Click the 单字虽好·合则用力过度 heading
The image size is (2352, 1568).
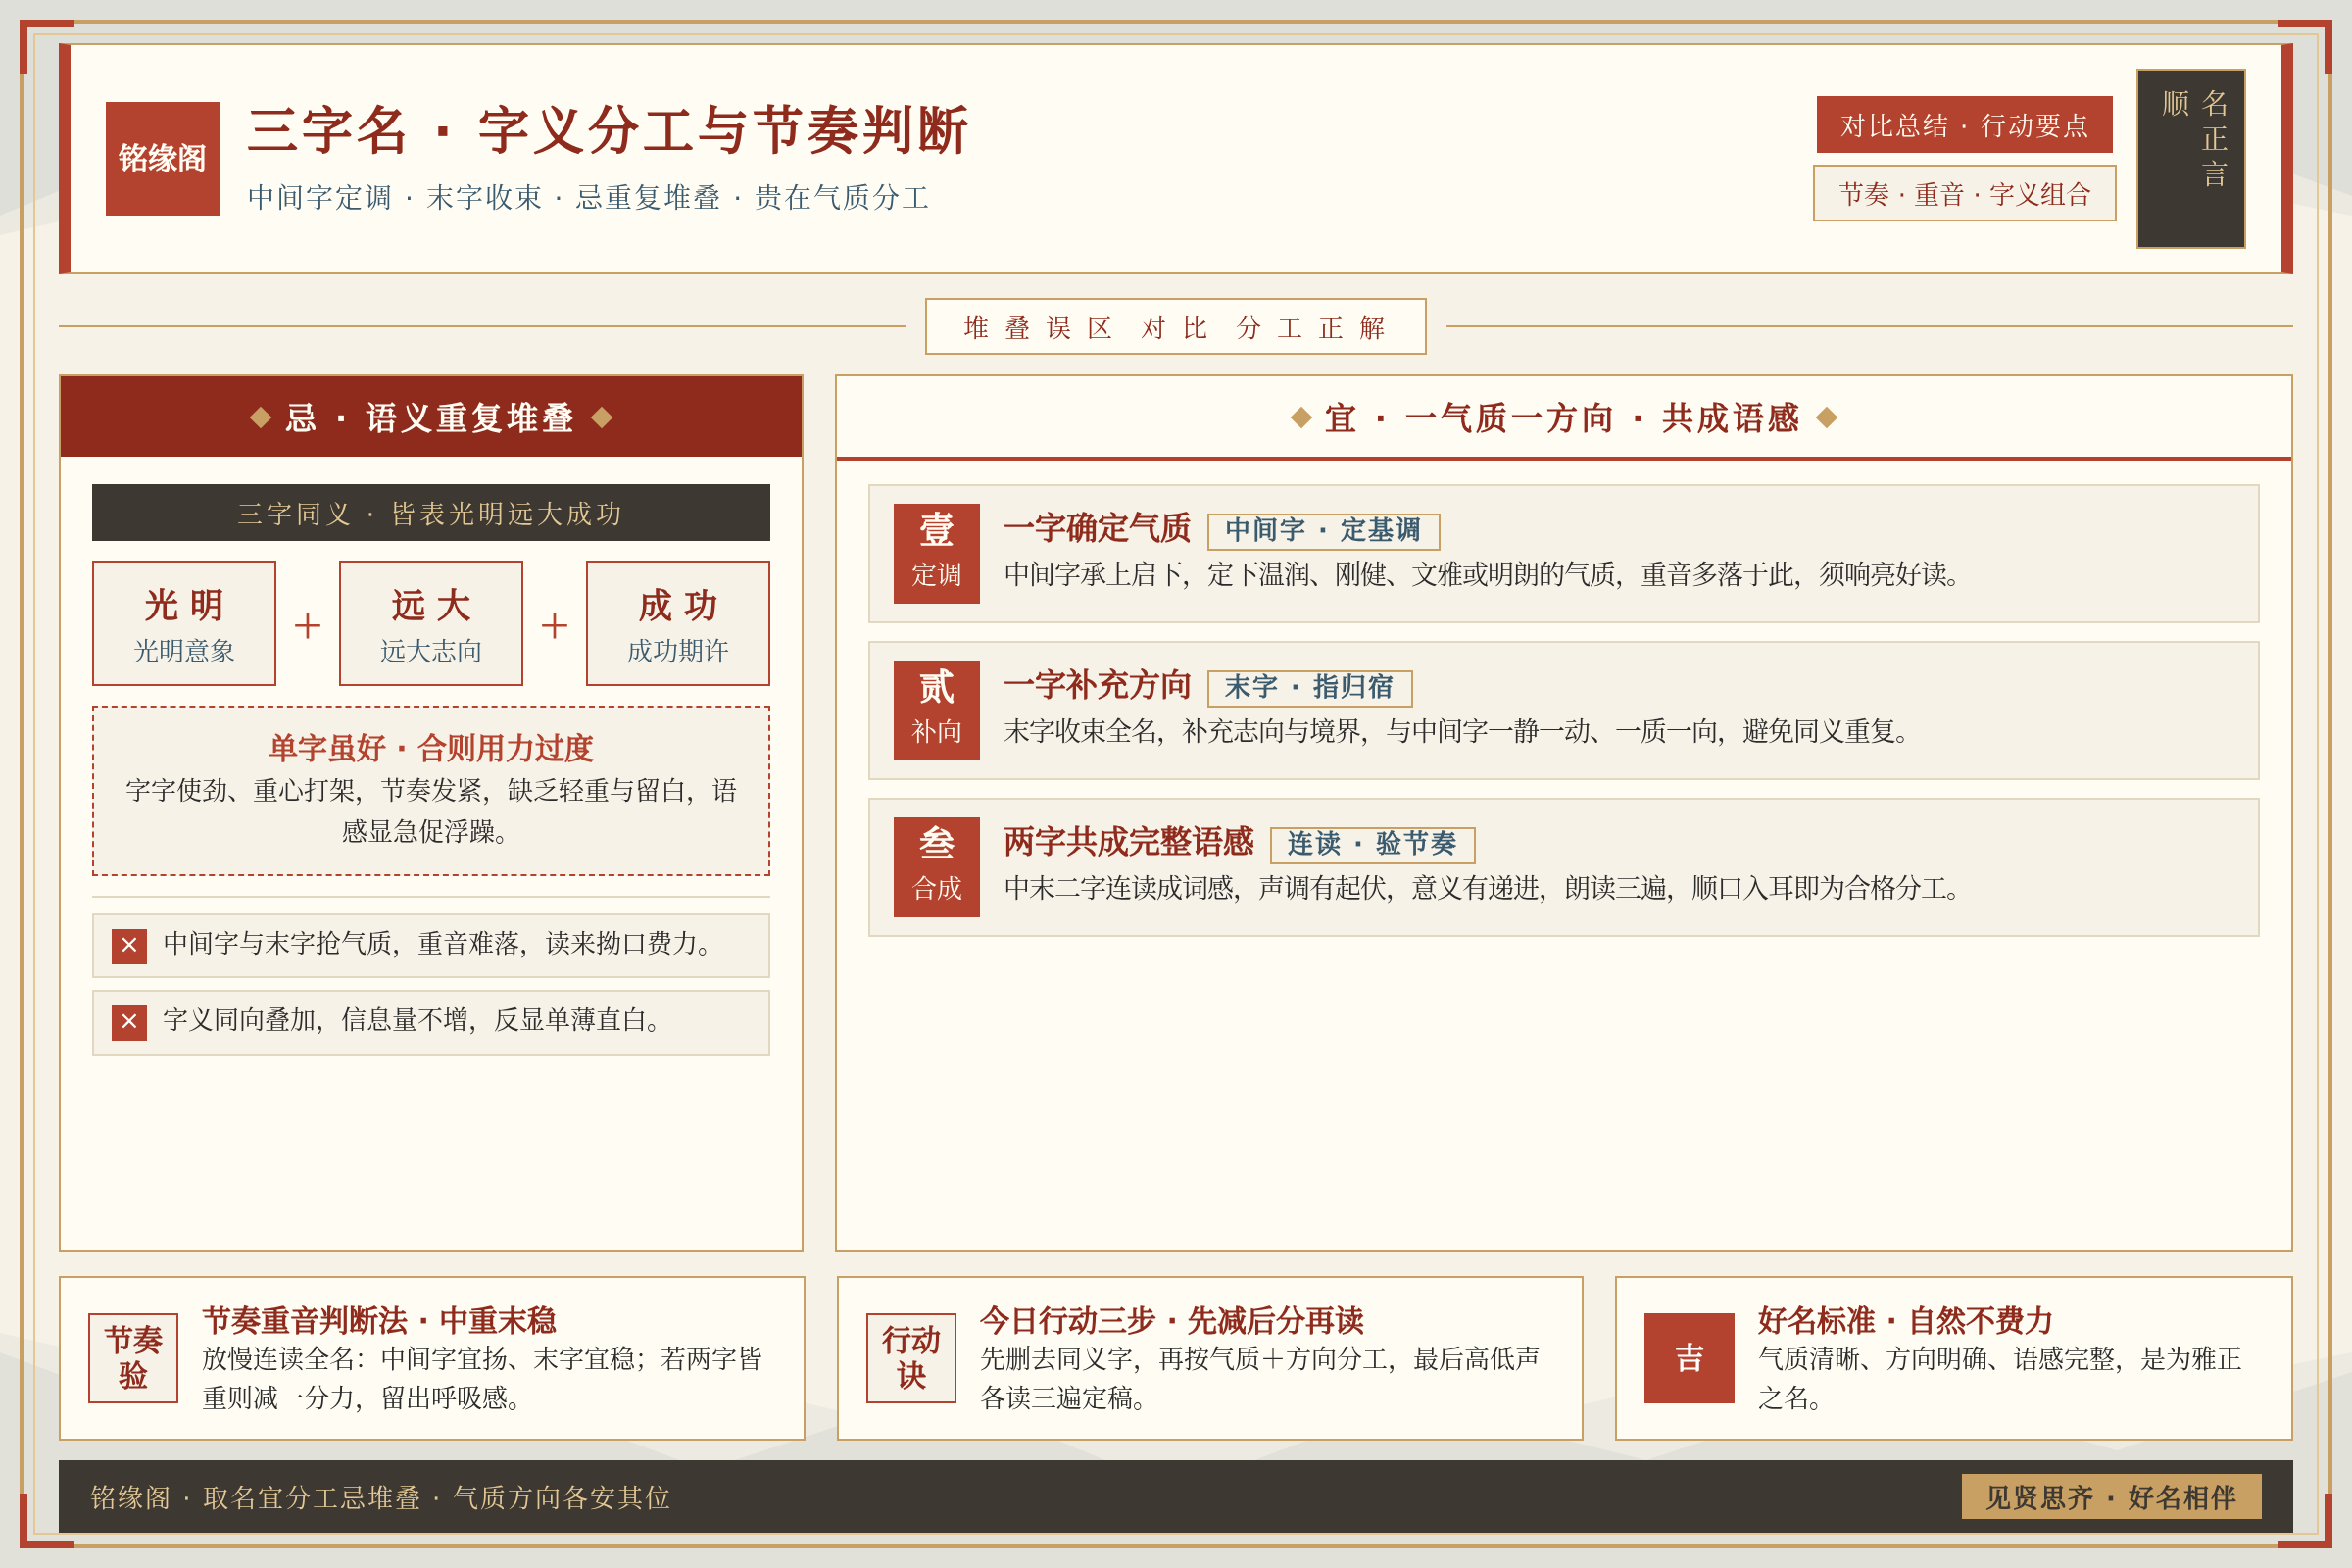pos(431,747)
